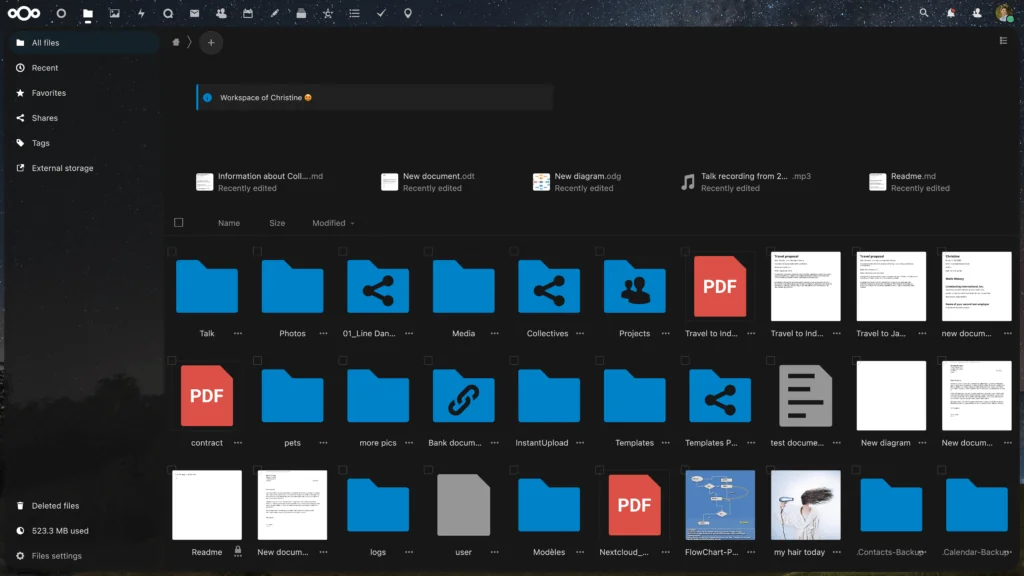Open the Files app icon
1024x576 pixels.
pyautogui.click(x=88, y=13)
